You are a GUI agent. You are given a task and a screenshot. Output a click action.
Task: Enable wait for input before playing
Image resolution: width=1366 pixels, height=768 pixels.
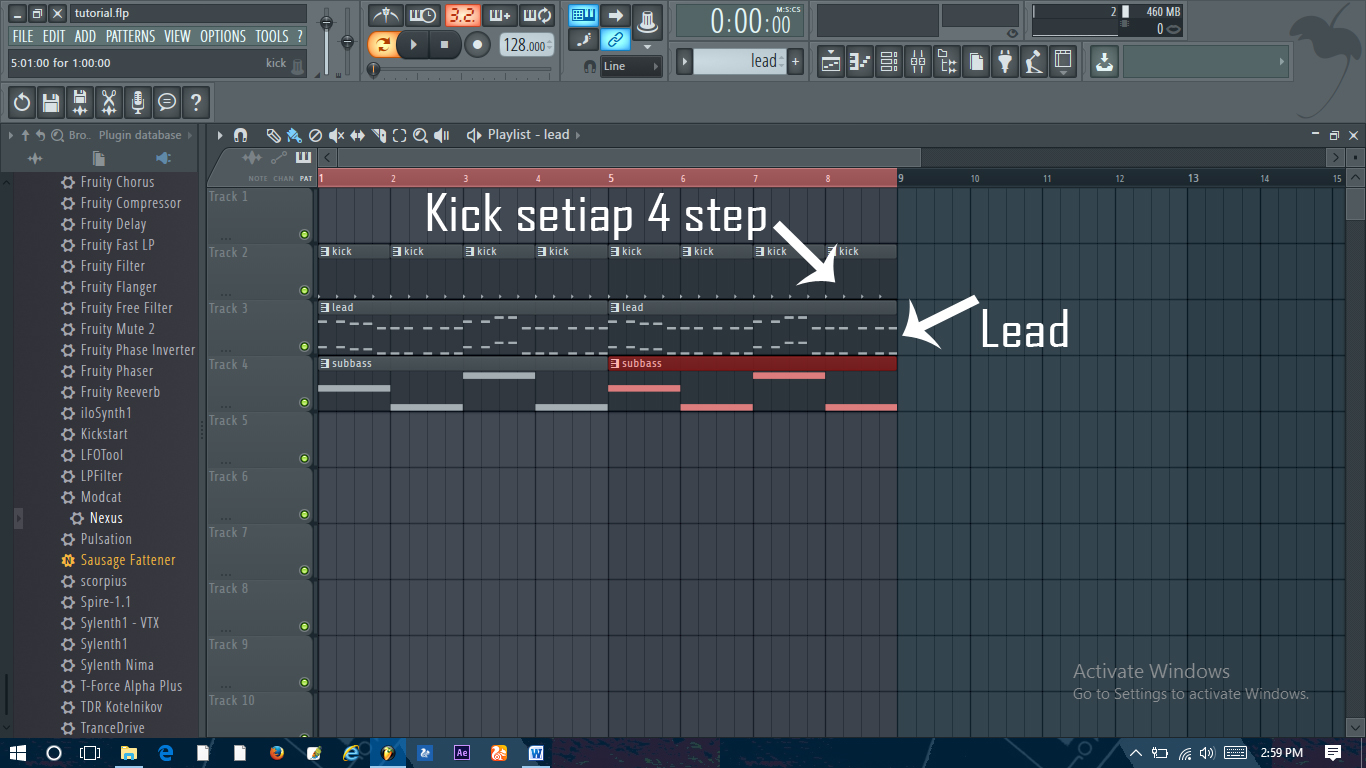423,15
